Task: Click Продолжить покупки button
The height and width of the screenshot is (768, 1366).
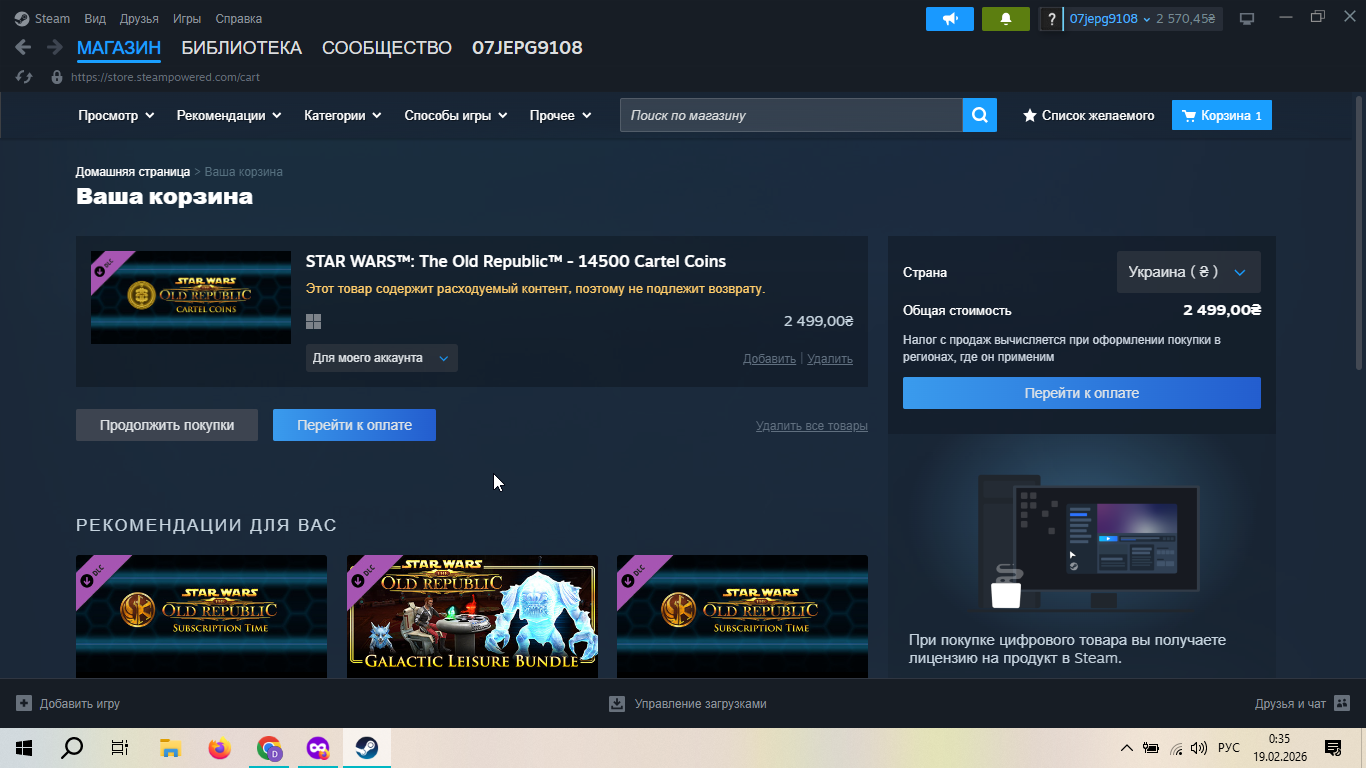Action: click(x=167, y=425)
